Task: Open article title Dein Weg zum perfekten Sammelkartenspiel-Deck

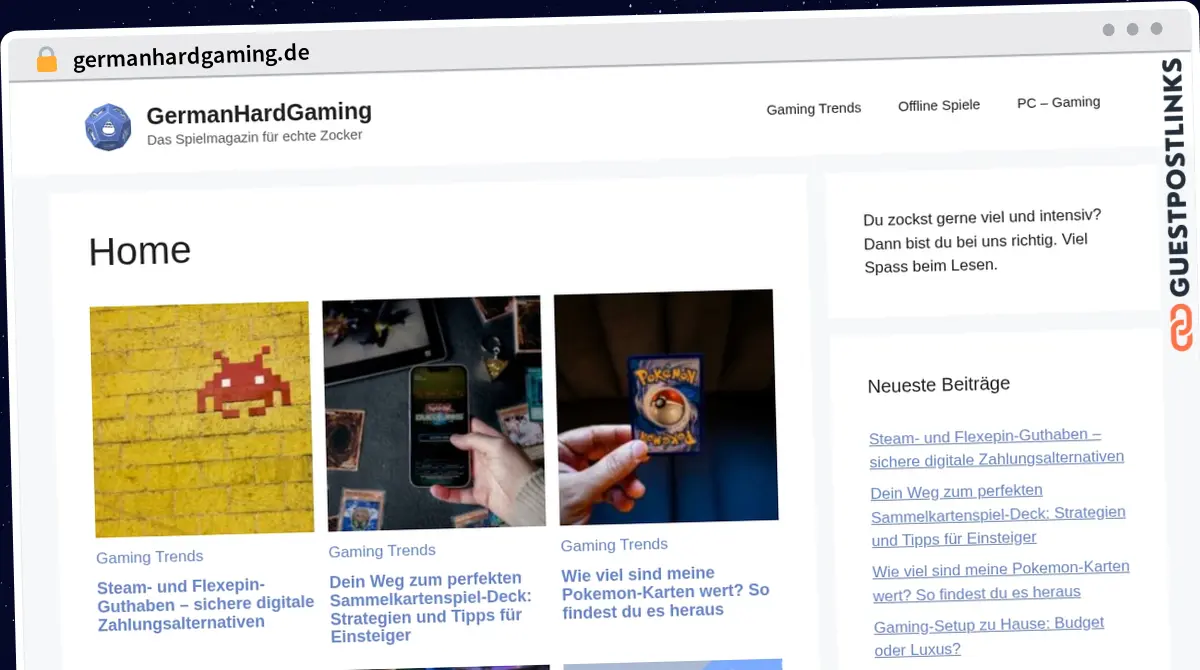Action: [430, 606]
